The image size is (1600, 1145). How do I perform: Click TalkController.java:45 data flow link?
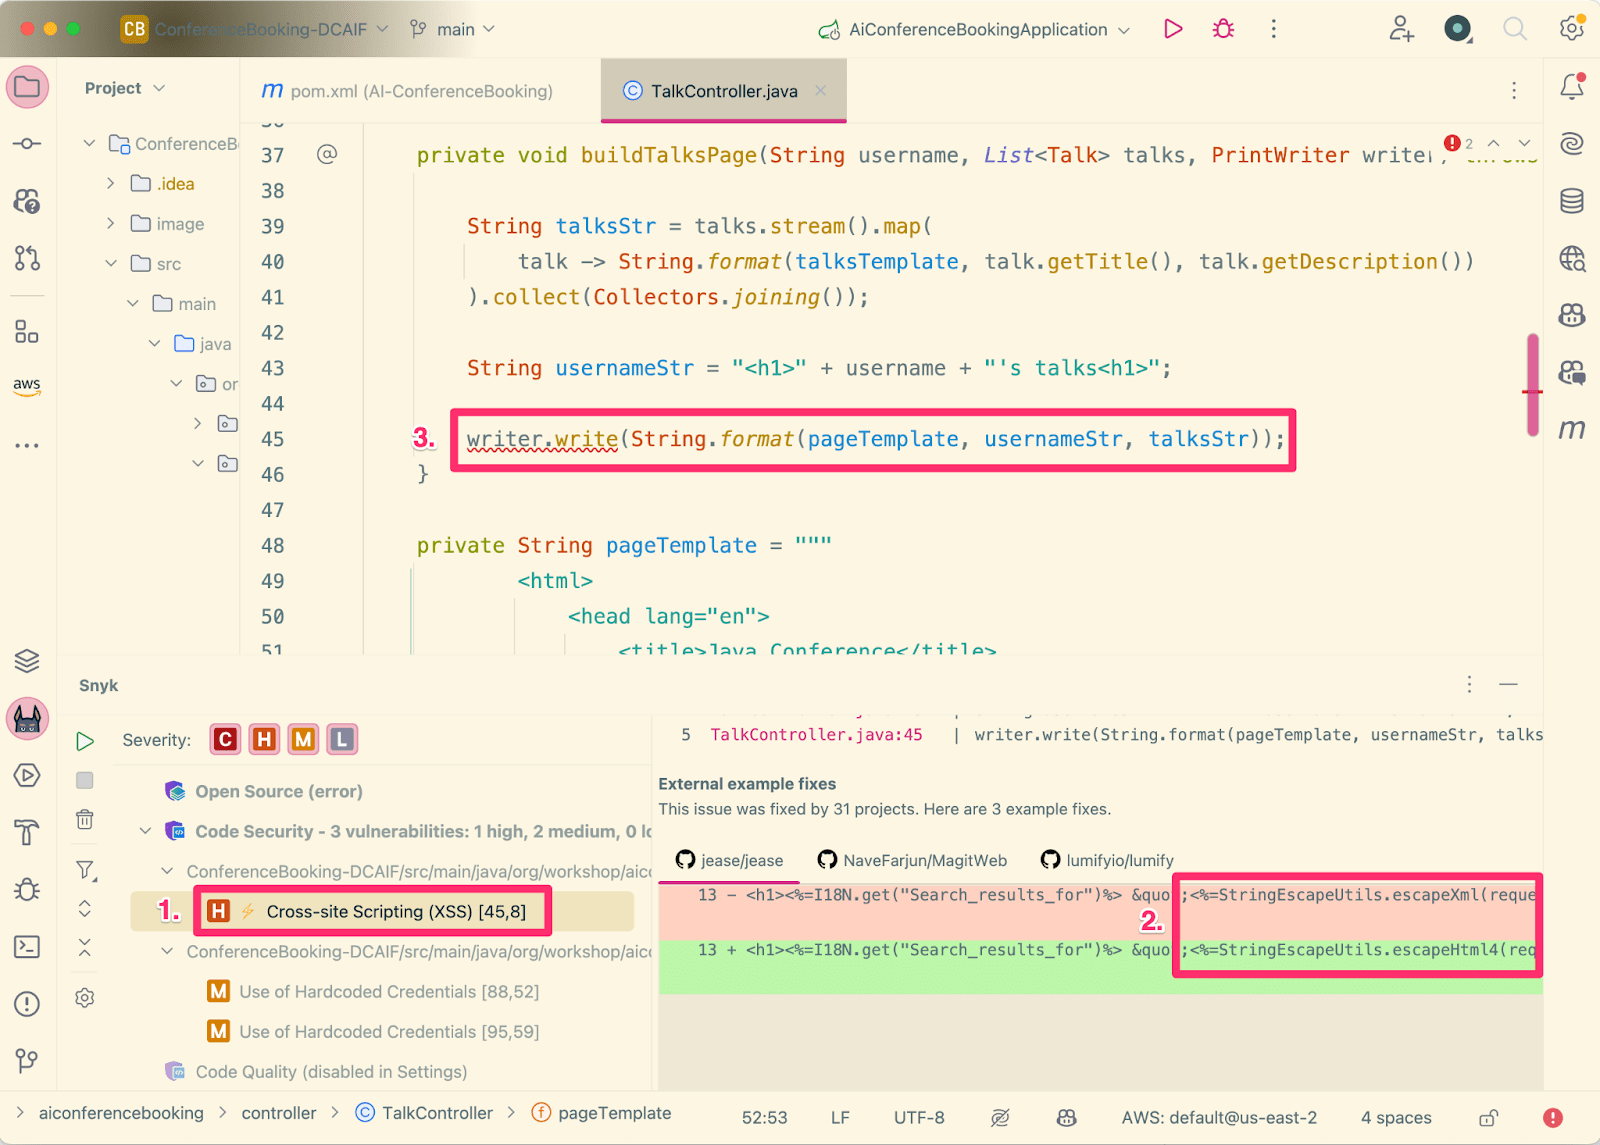(816, 735)
